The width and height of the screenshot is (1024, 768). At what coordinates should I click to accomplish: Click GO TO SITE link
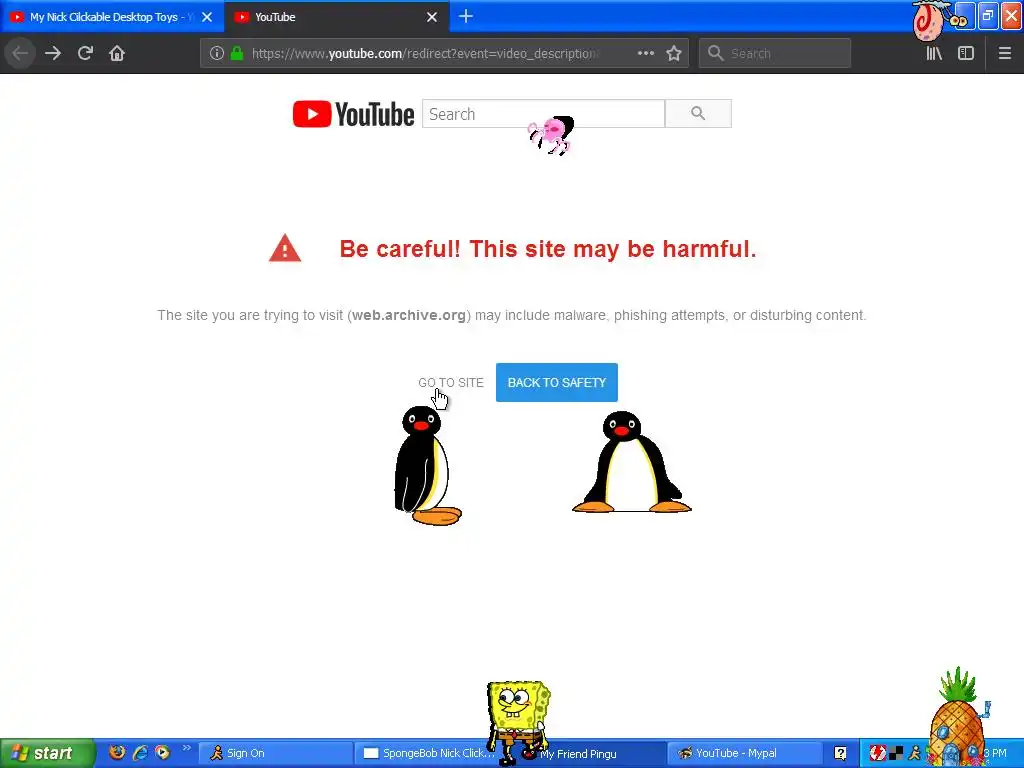point(451,383)
